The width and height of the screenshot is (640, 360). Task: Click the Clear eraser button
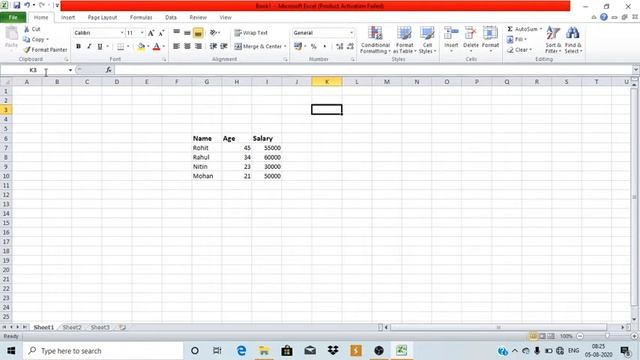tap(519, 50)
